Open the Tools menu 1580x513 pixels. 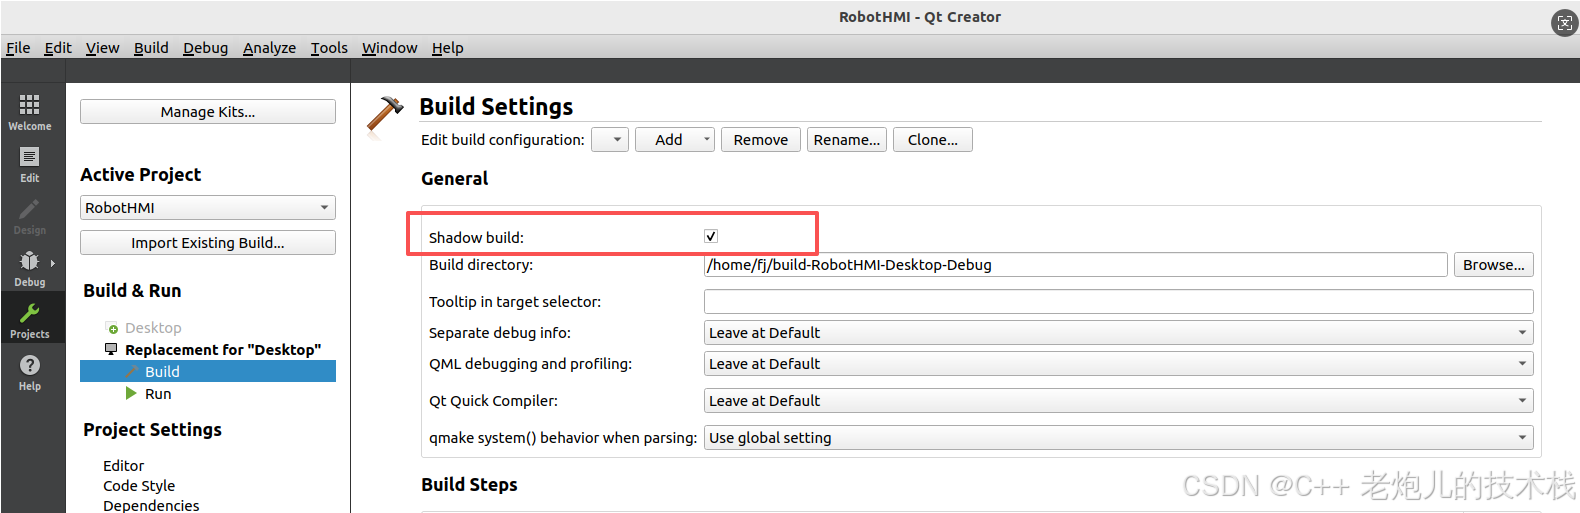pyautogui.click(x=329, y=48)
